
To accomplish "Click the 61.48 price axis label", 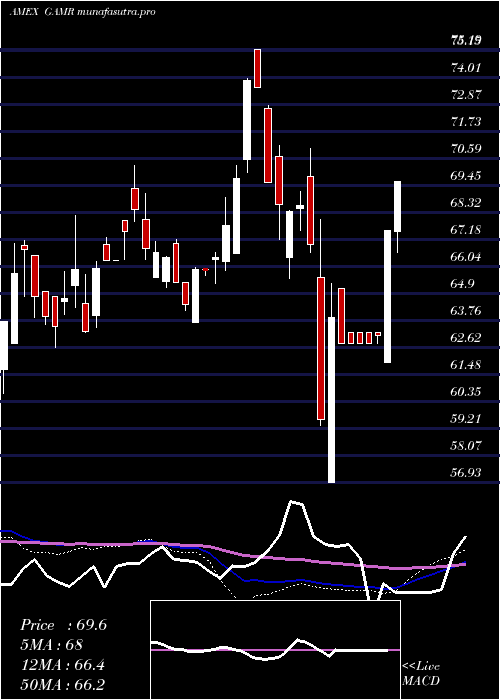I will coord(466,364).
